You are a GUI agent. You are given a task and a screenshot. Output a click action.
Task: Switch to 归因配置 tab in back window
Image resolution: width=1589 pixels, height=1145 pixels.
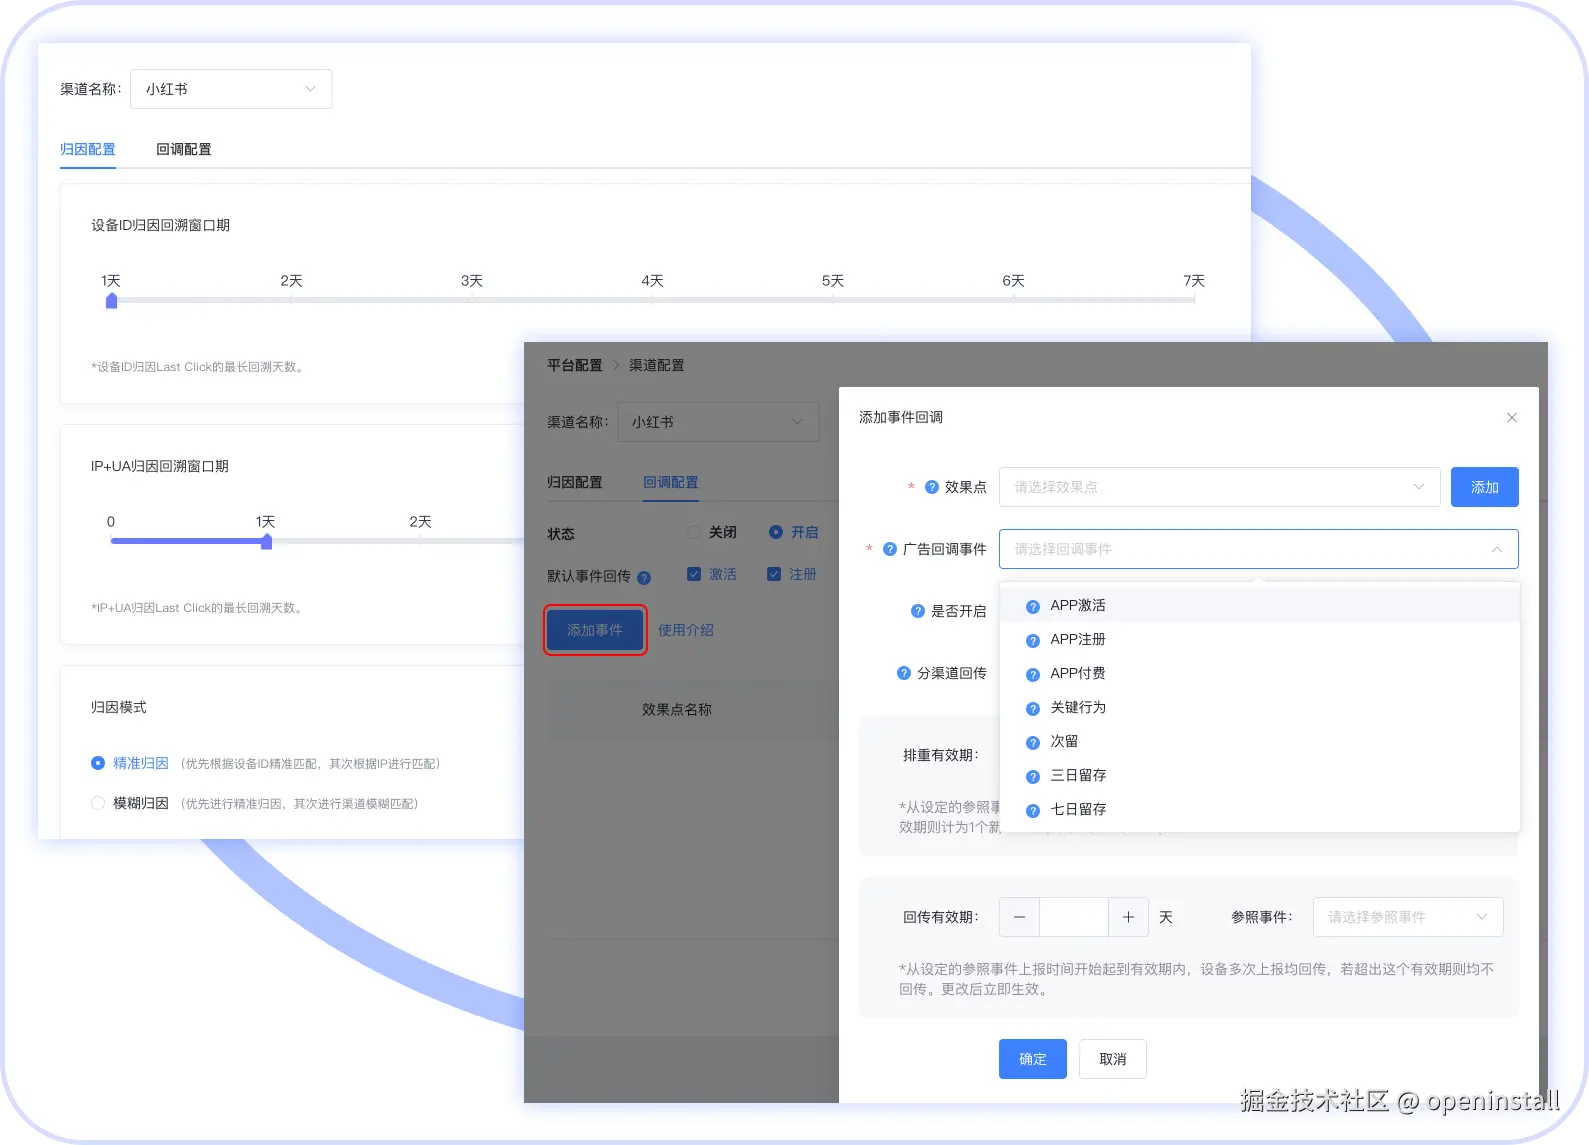(88, 149)
